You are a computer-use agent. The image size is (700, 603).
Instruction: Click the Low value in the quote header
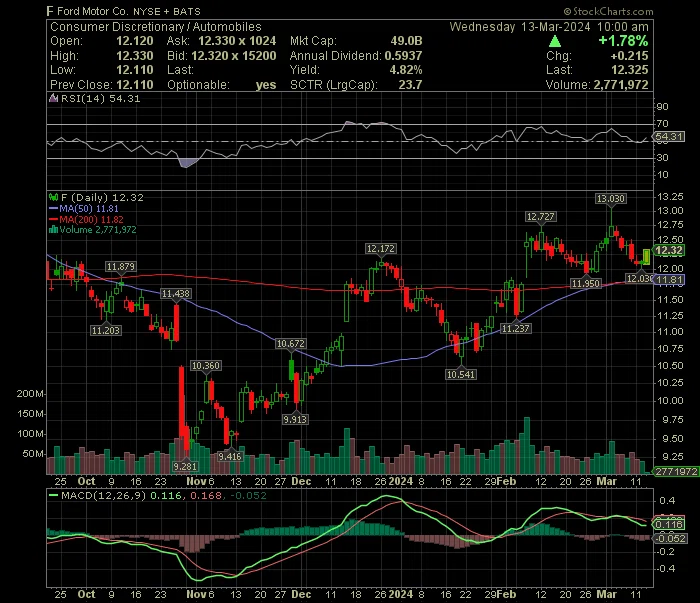pos(135,70)
